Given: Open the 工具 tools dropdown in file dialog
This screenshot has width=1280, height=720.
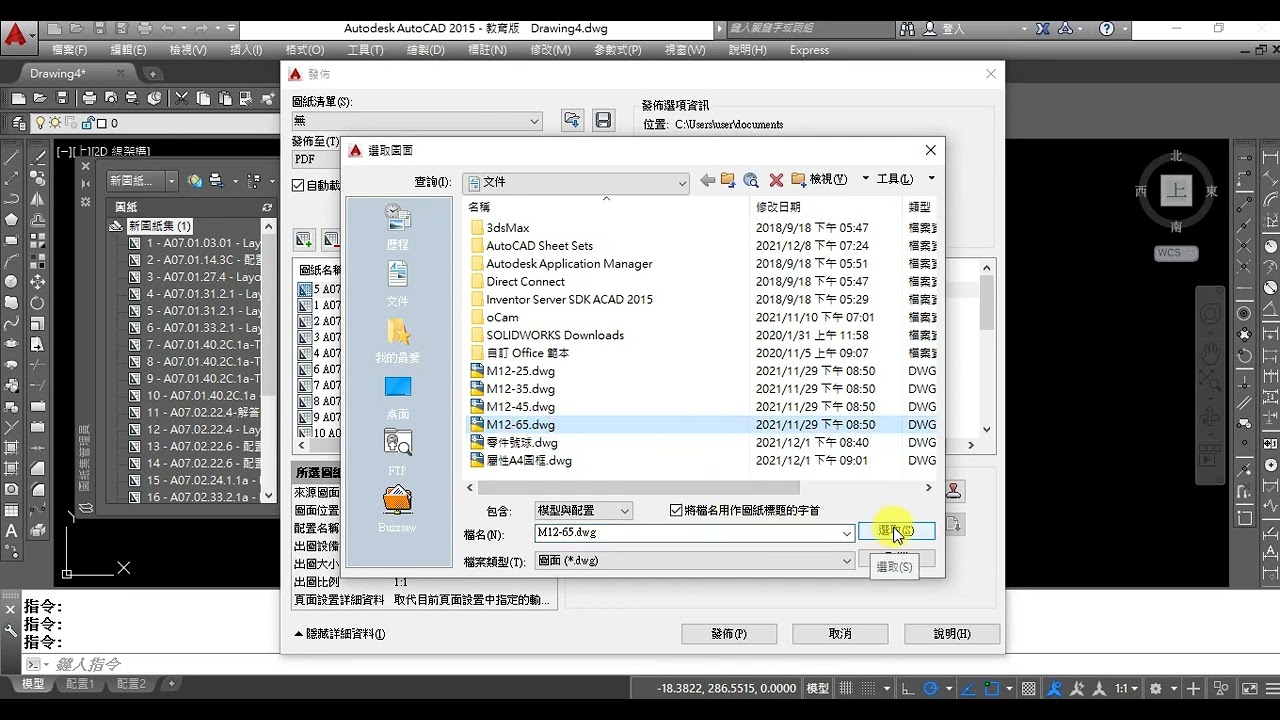Looking at the screenshot, I should pos(931,179).
